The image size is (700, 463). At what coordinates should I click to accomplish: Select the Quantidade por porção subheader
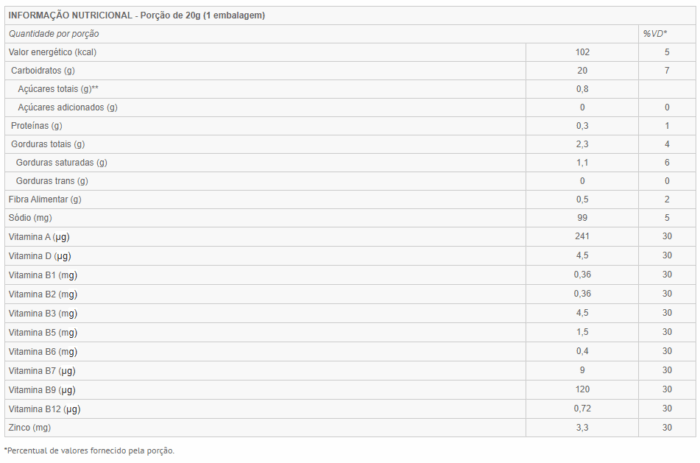click(54, 34)
